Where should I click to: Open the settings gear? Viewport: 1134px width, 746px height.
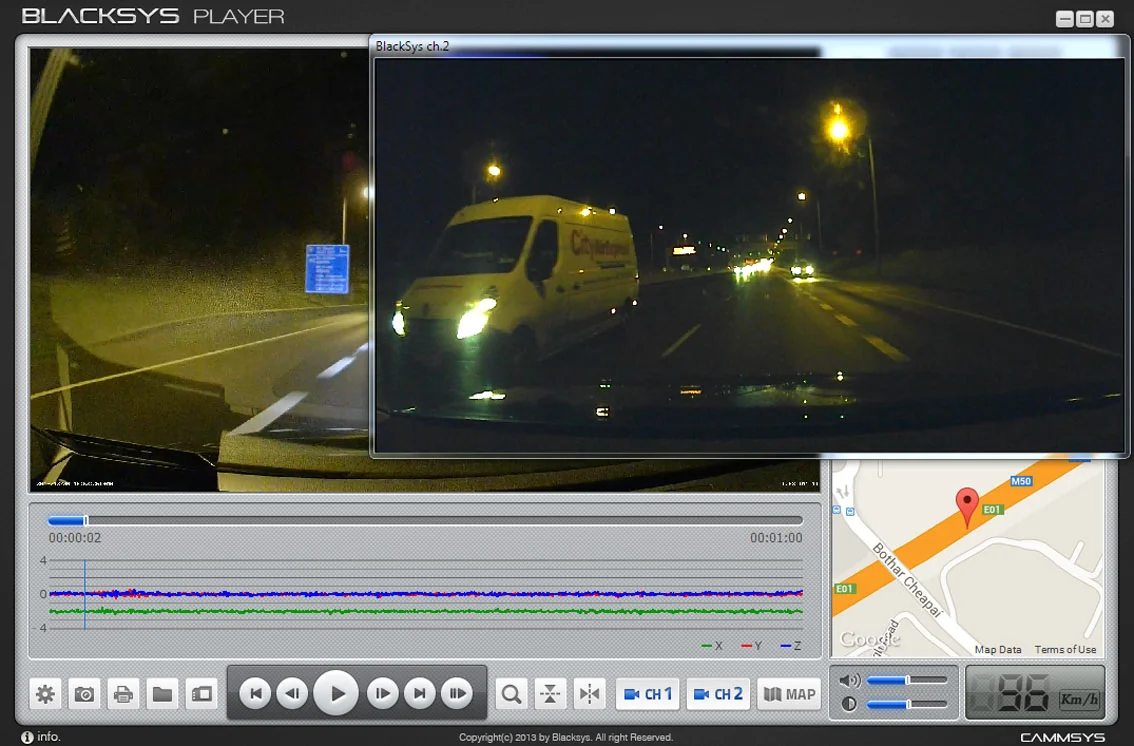46,695
